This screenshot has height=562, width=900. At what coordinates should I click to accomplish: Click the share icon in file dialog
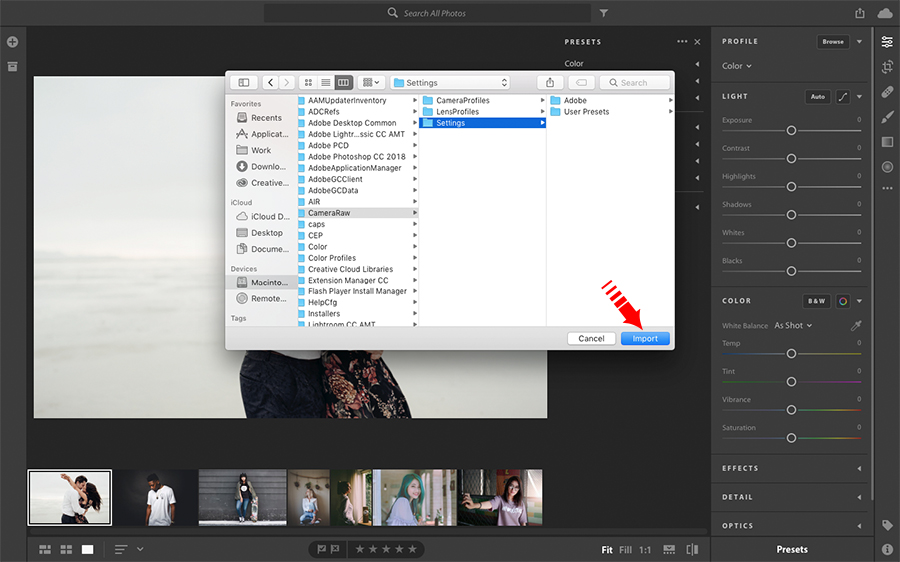tap(550, 83)
